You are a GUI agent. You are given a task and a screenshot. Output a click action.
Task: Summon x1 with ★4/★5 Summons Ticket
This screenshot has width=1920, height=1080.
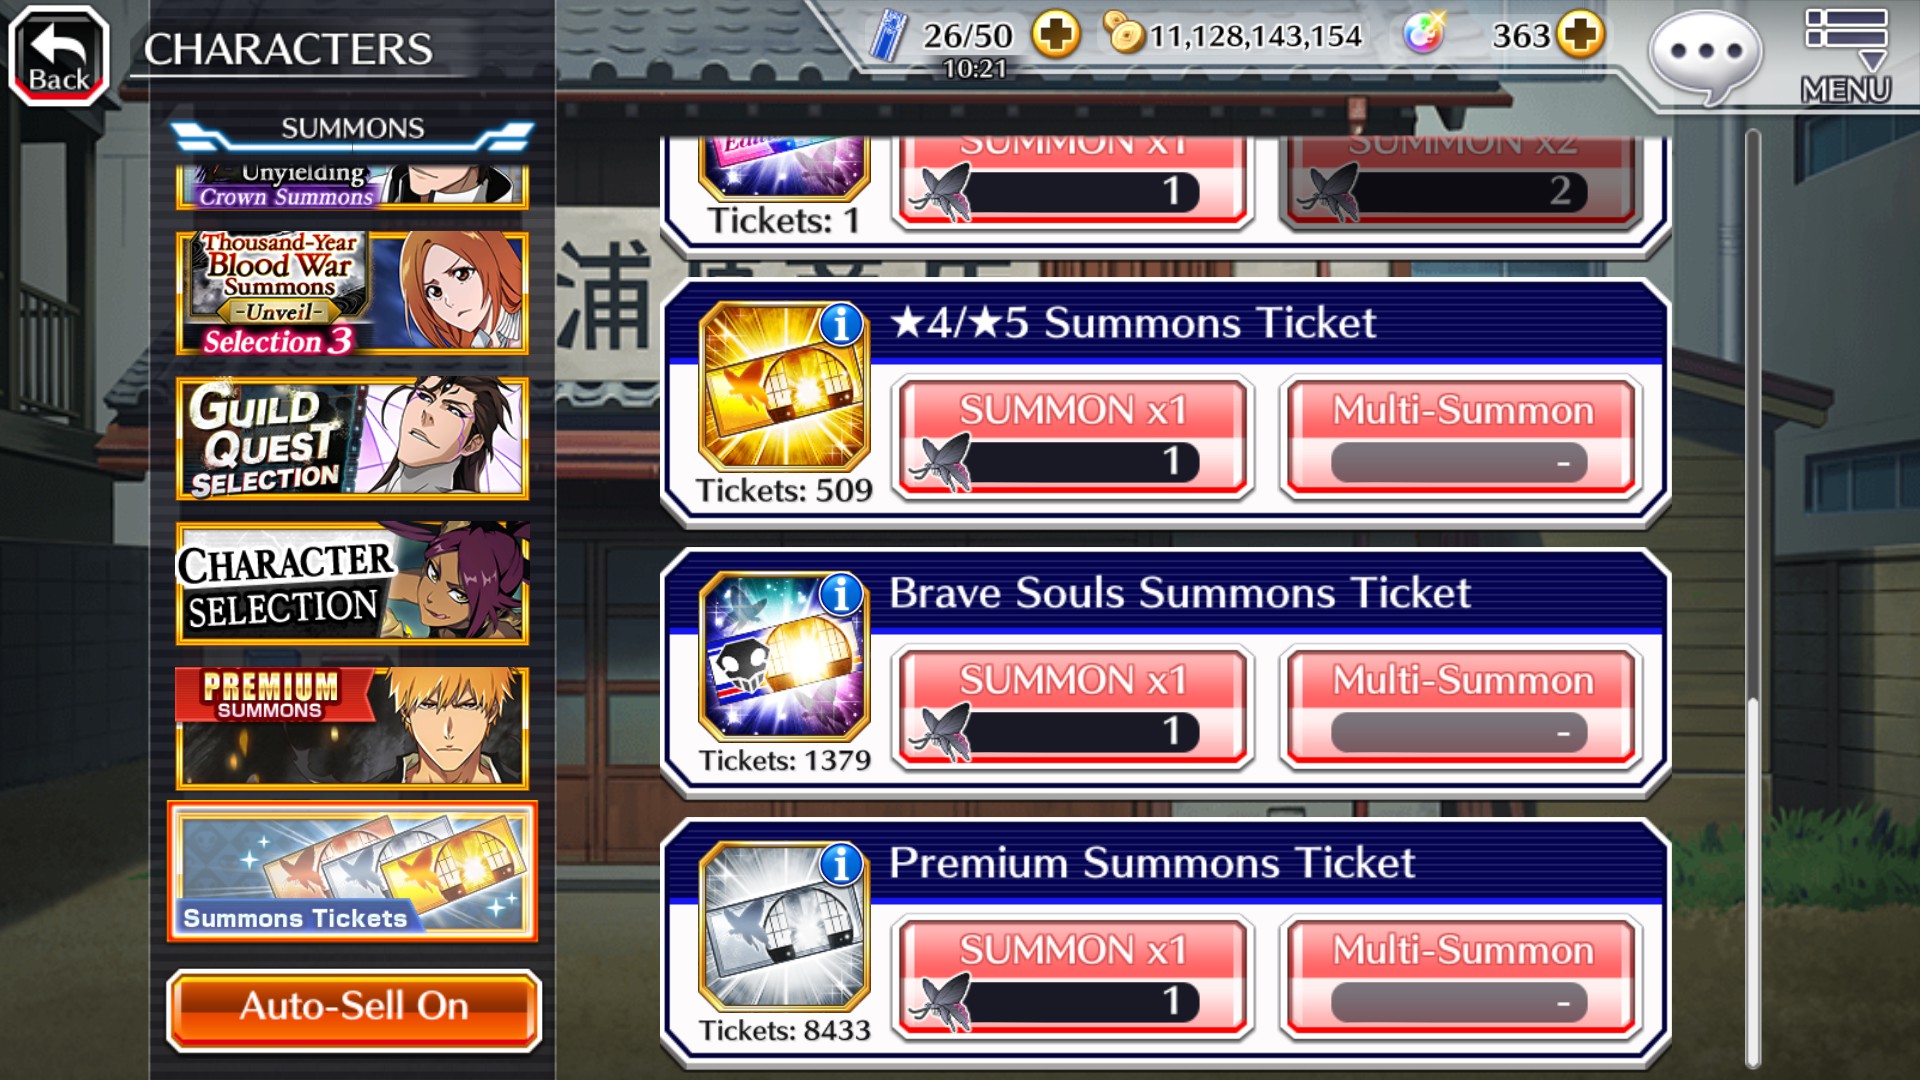tap(1073, 437)
